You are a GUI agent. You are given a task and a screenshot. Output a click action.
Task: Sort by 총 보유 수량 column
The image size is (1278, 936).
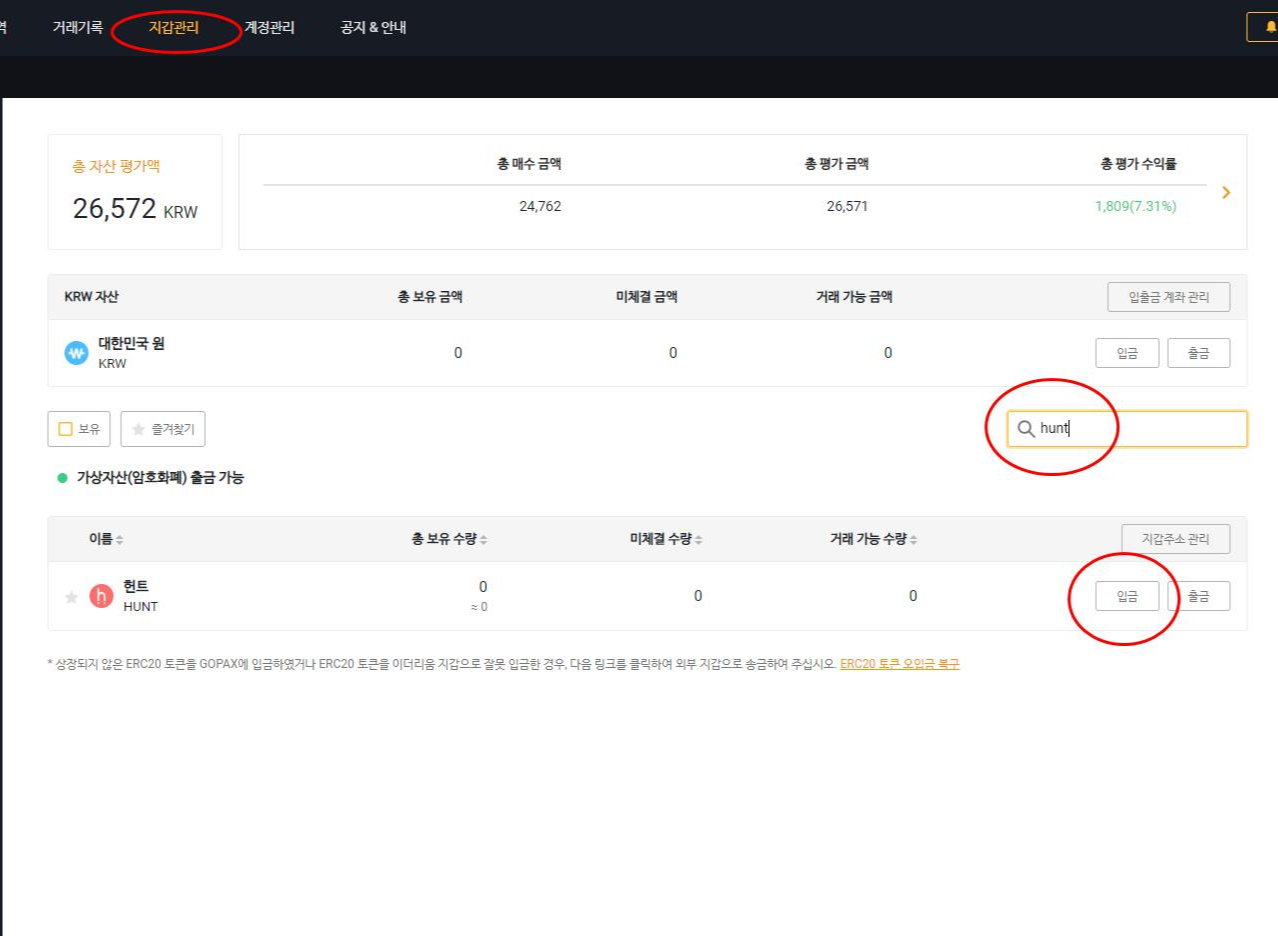pos(449,539)
